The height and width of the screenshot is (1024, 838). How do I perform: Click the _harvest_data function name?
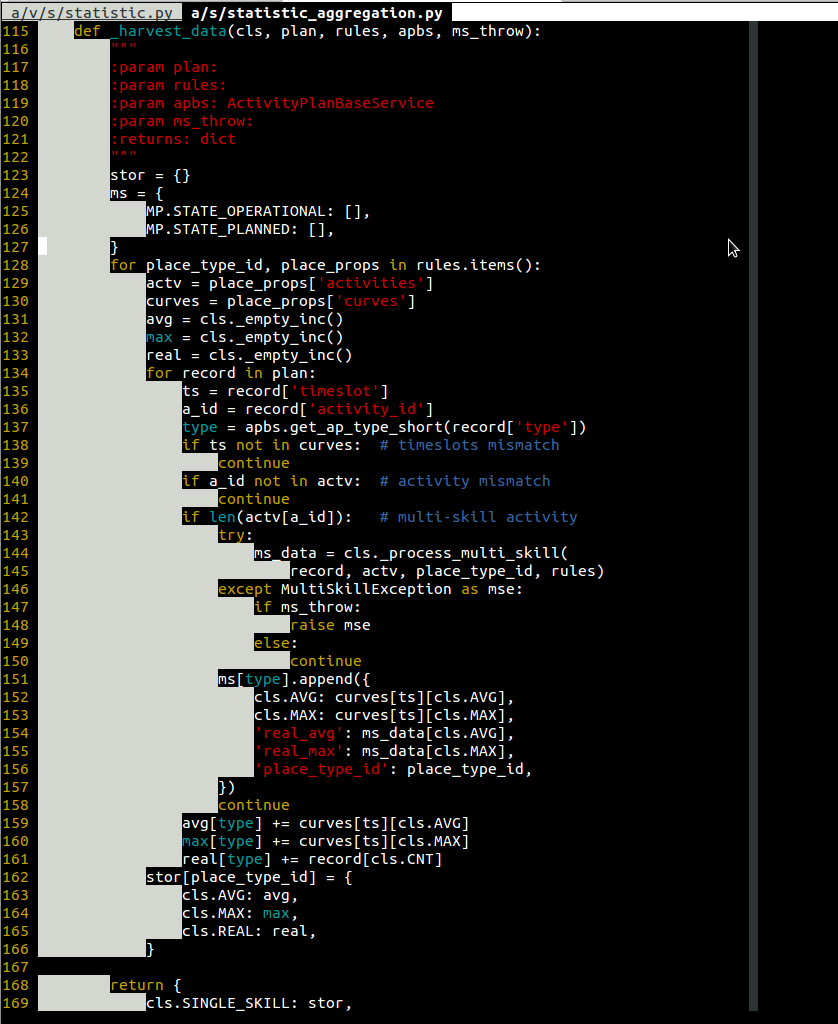click(164, 31)
